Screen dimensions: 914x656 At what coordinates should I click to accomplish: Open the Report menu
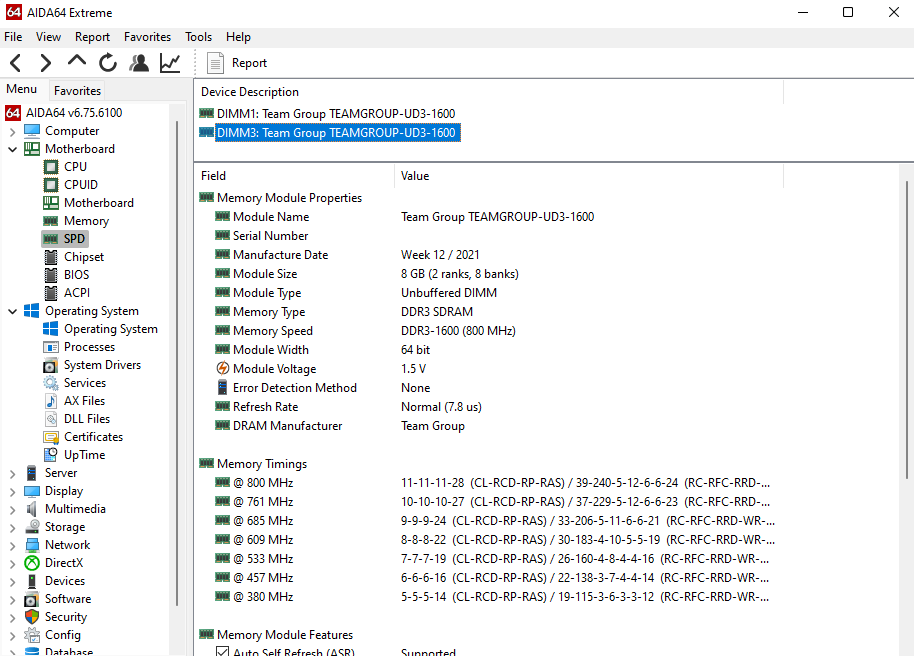pos(92,37)
